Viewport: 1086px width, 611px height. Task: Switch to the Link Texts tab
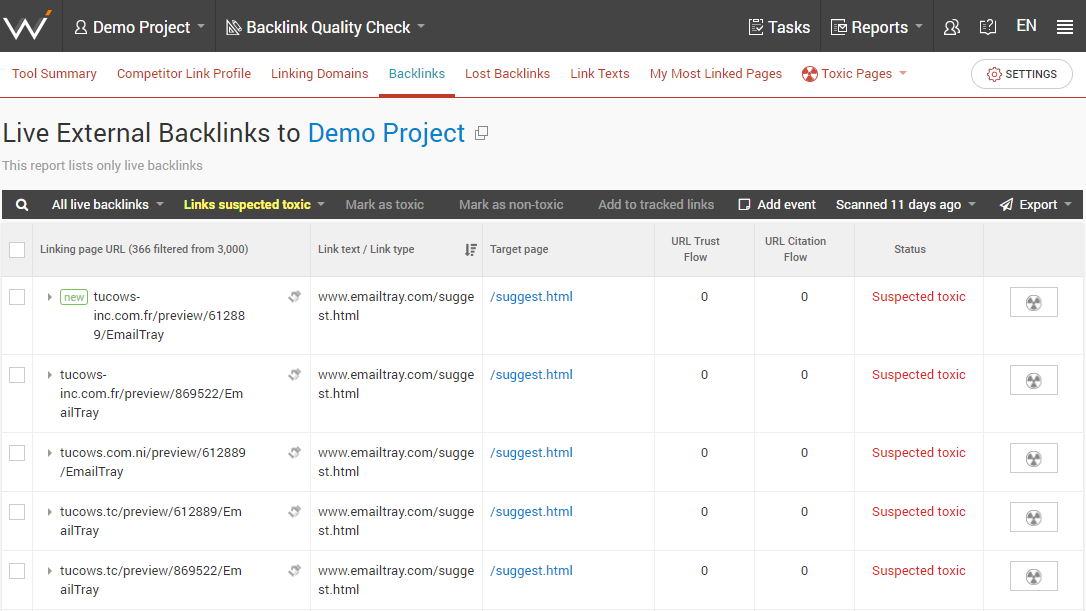tap(600, 73)
